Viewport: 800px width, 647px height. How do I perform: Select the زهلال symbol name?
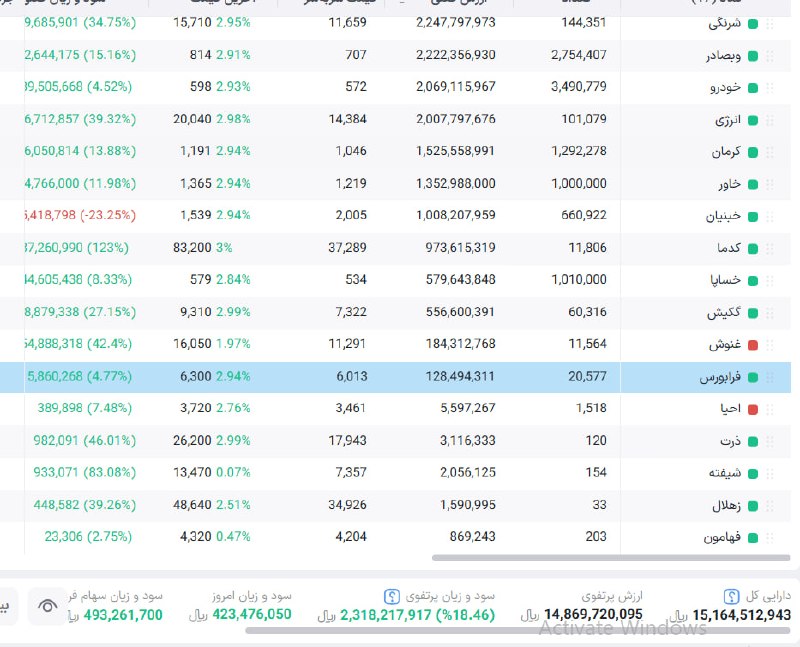[727, 506]
